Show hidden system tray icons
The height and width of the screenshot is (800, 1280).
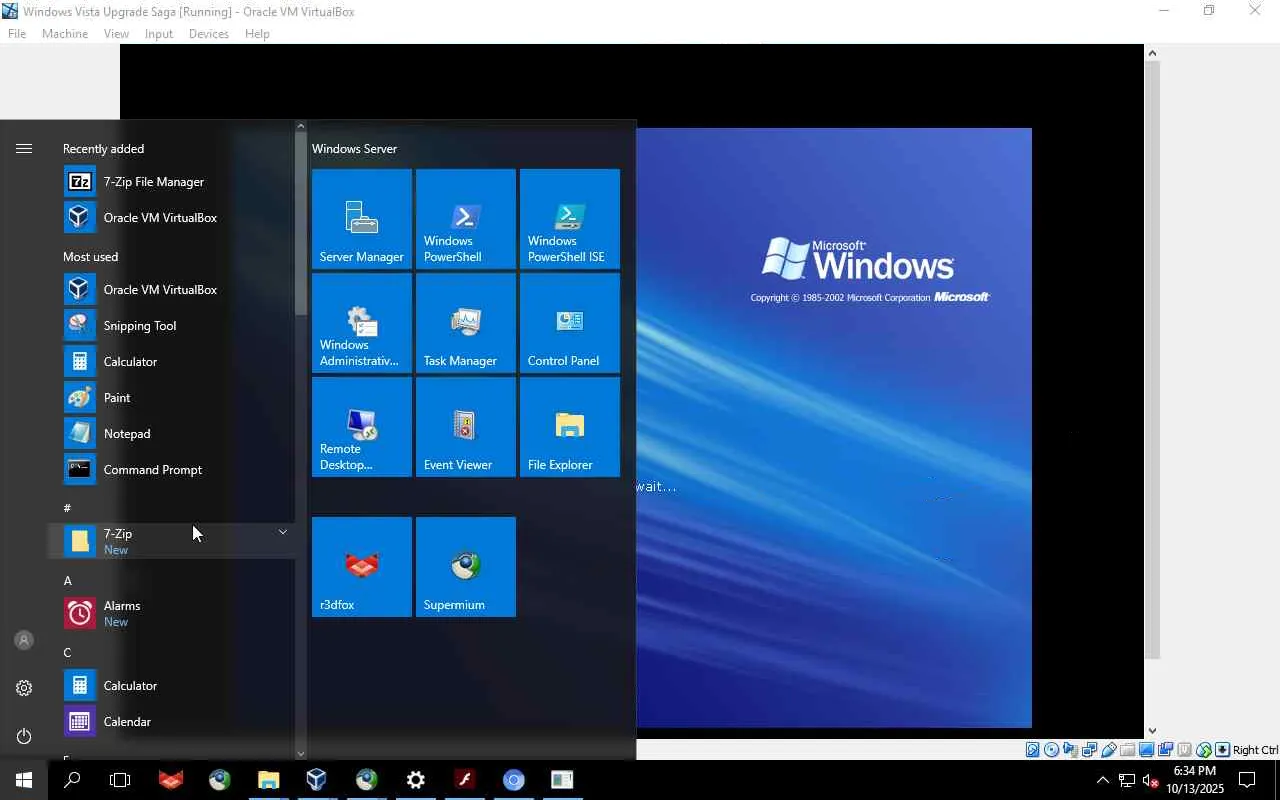pyautogui.click(x=1103, y=780)
